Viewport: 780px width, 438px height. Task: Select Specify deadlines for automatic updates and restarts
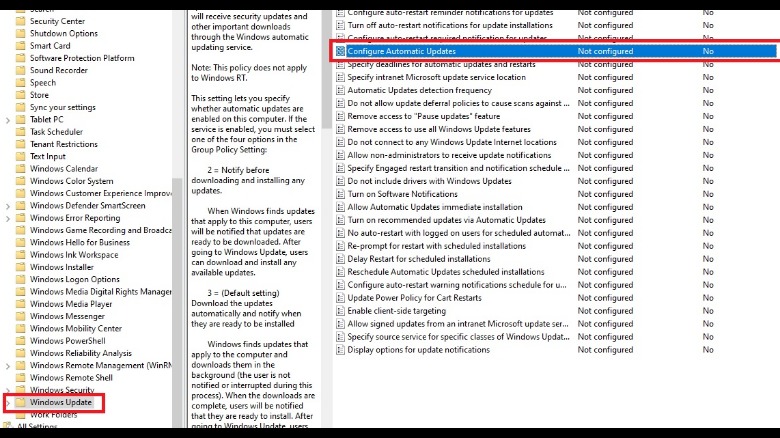[x=441, y=64]
